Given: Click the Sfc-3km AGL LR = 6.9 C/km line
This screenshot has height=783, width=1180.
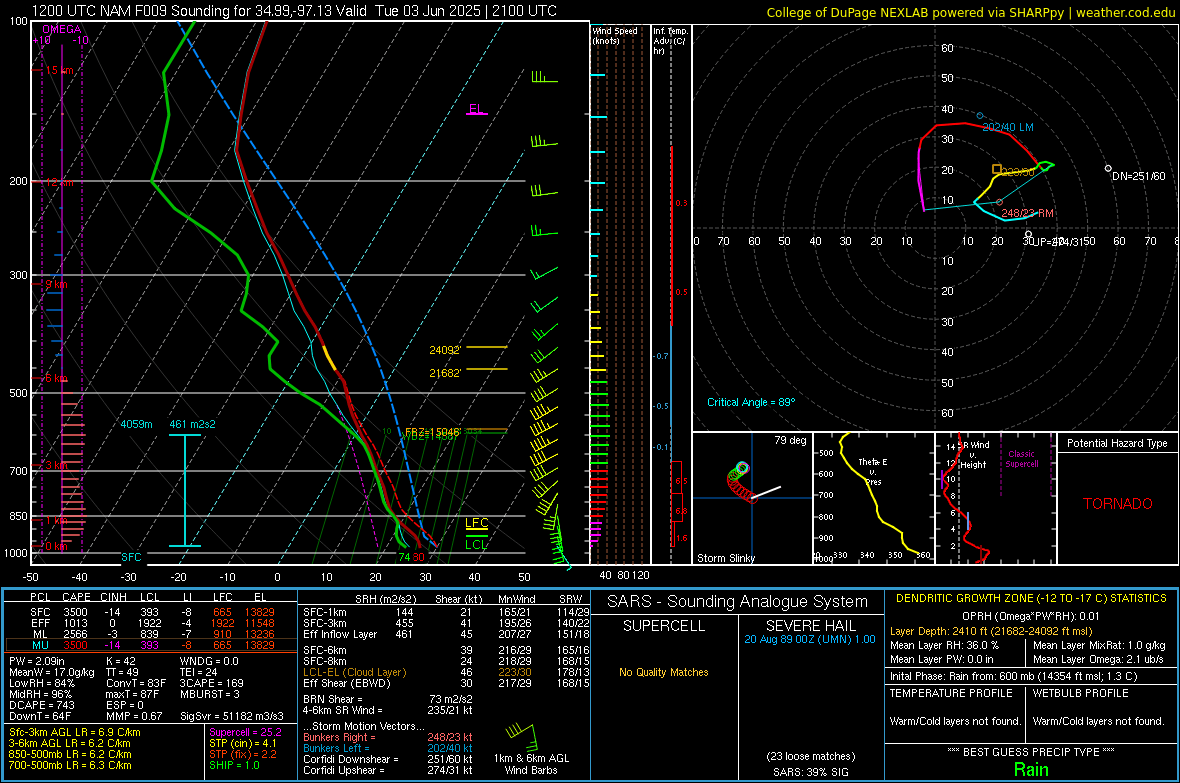Looking at the screenshot, I should click(75, 733).
